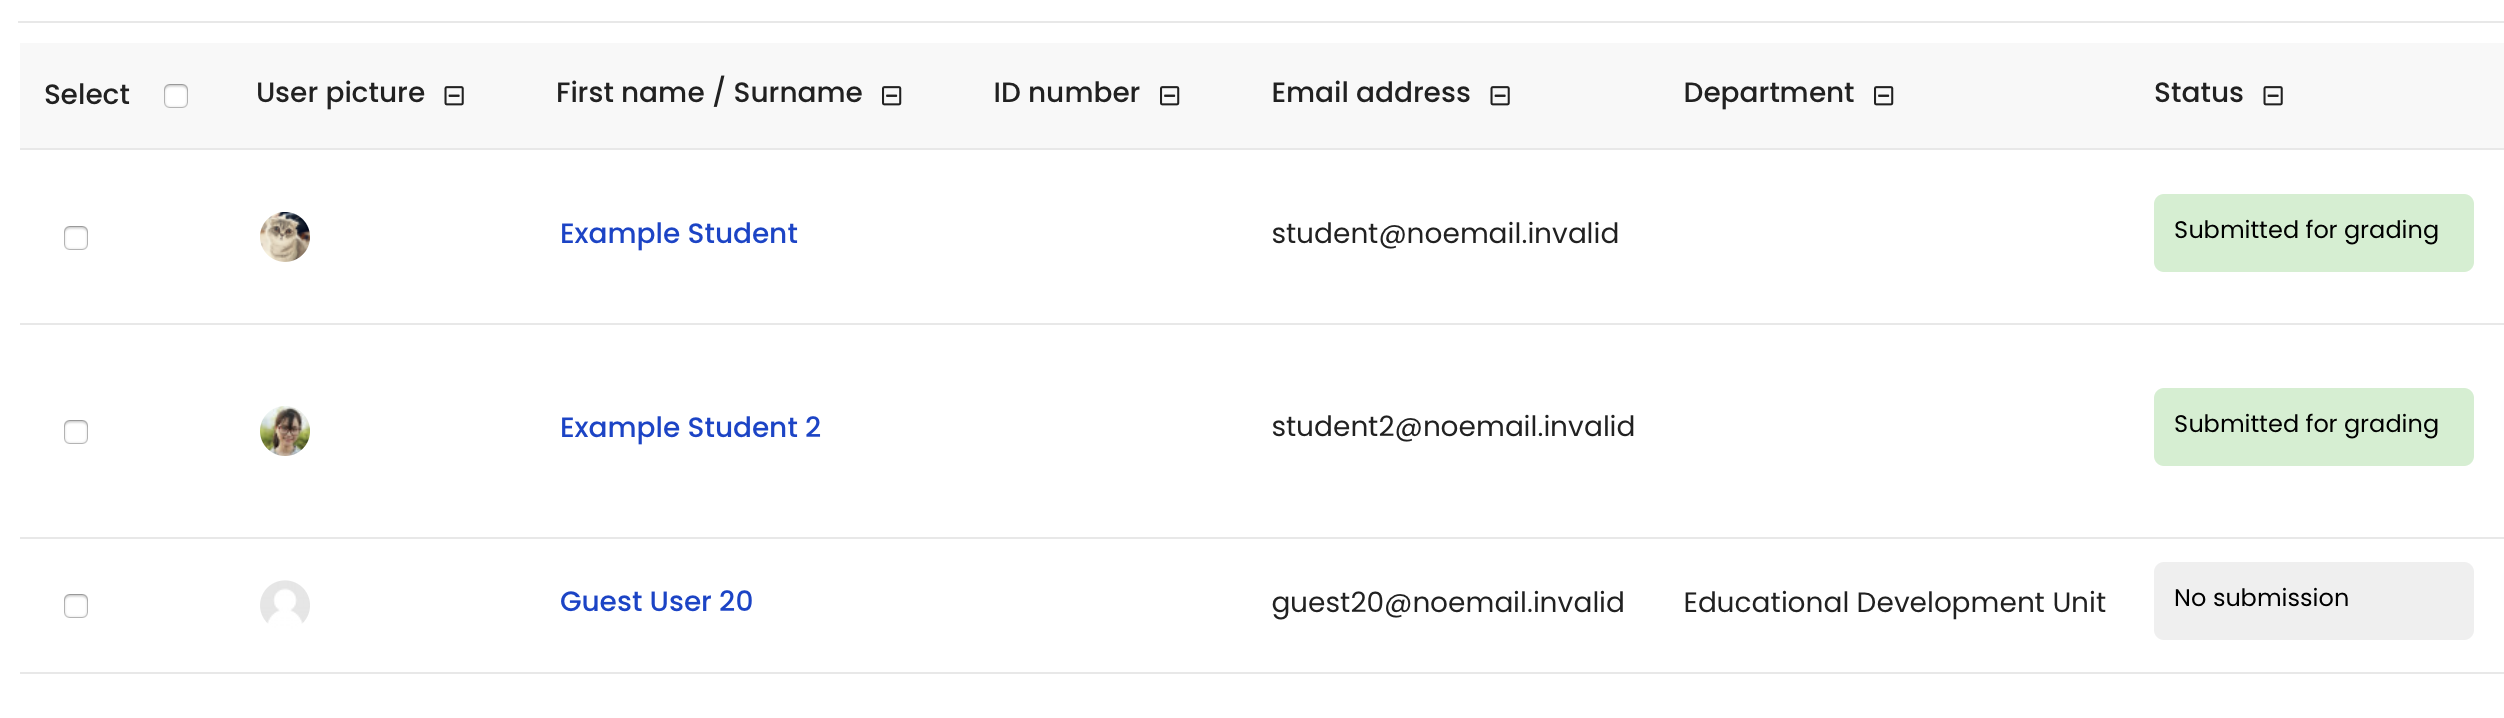Collapse the Department column
The width and height of the screenshot is (2504, 718).
coord(1884,96)
